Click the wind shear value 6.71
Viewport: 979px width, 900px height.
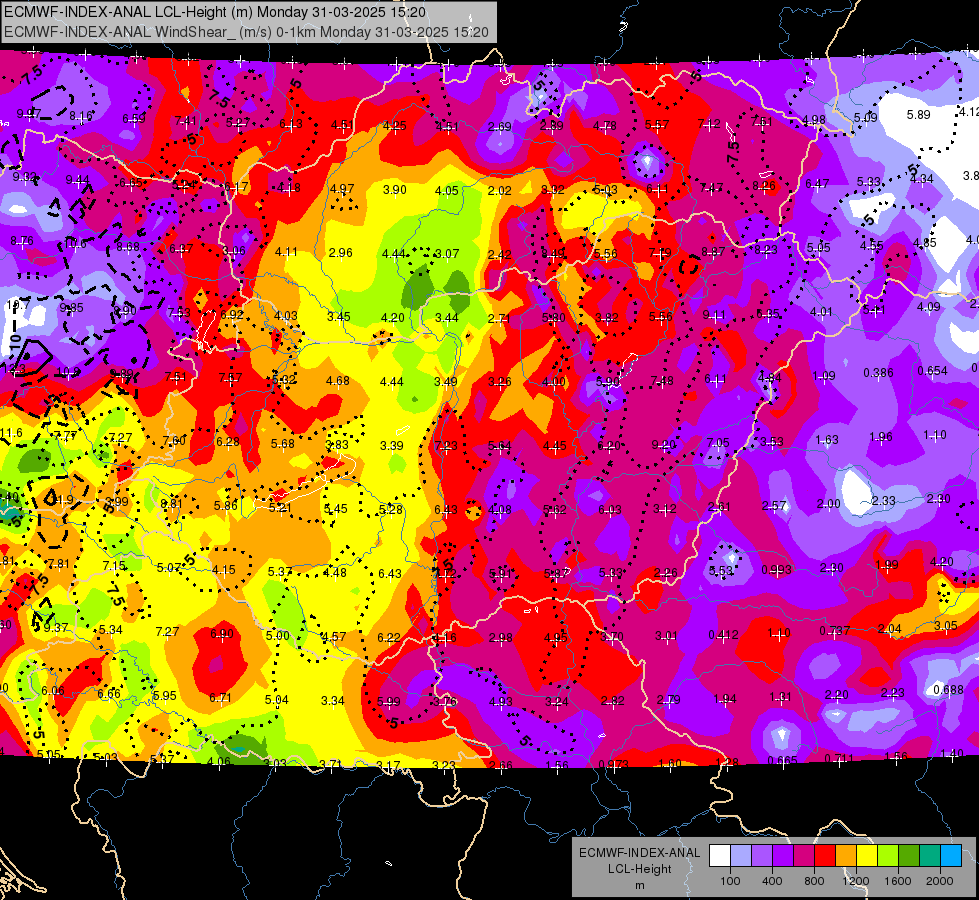click(x=220, y=698)
